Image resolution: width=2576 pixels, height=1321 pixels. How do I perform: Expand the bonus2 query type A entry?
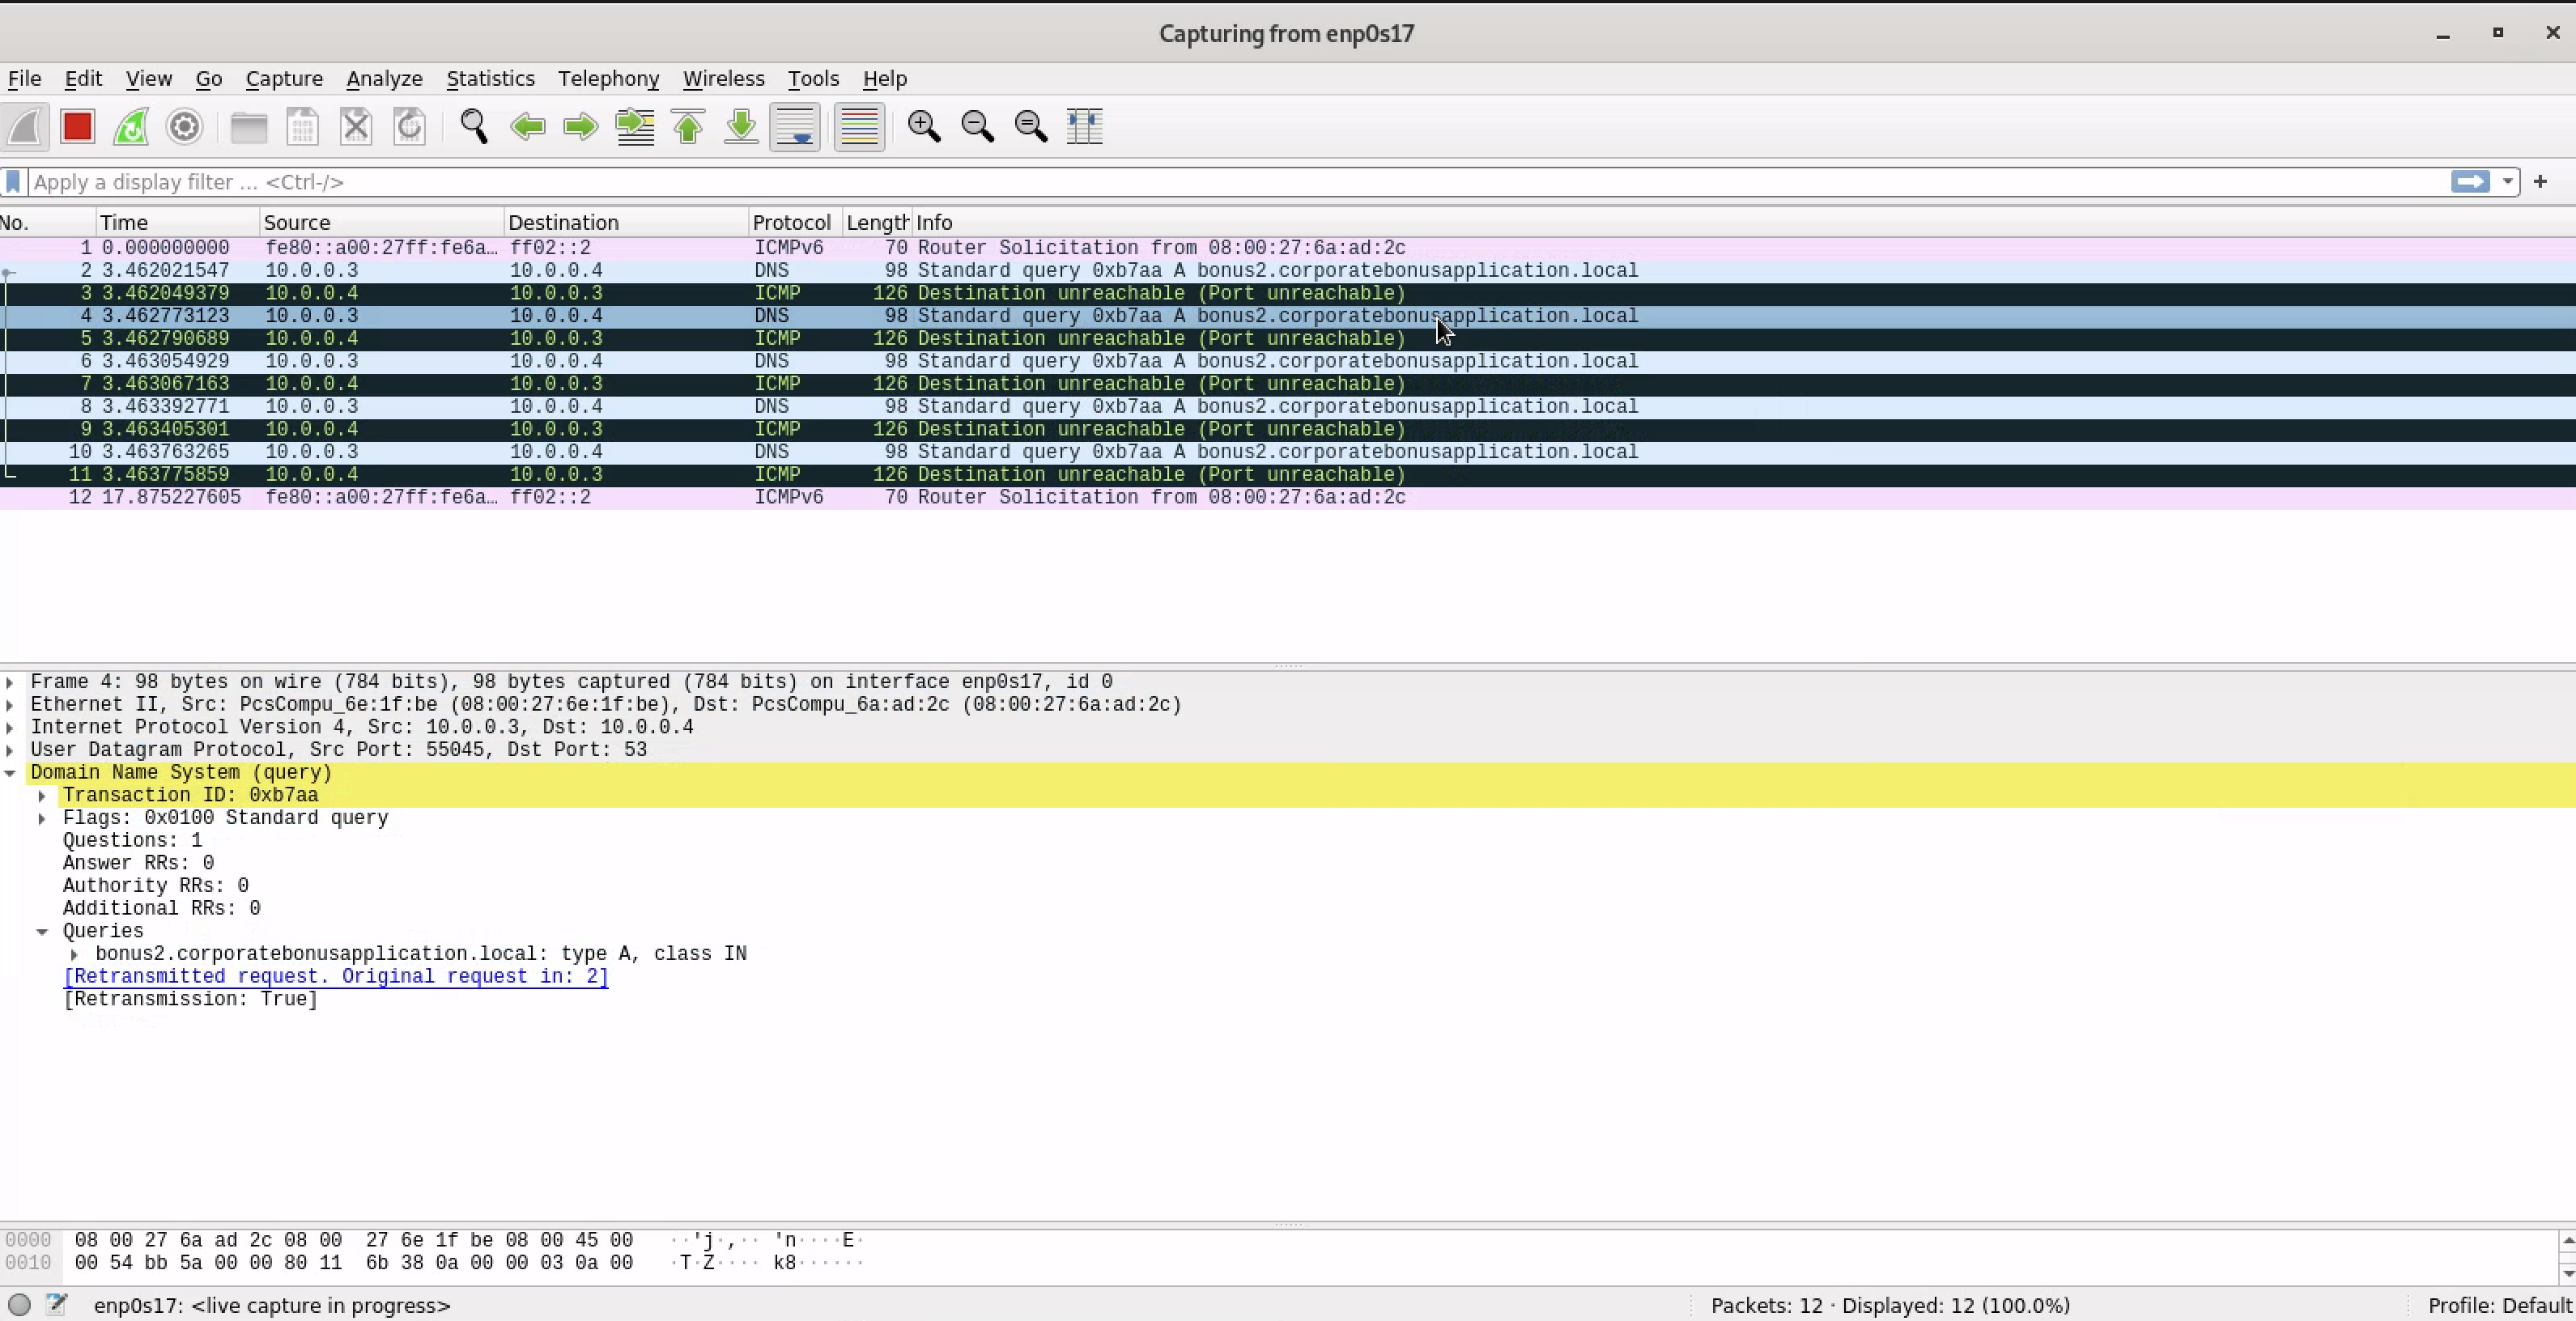coord(74,954)
